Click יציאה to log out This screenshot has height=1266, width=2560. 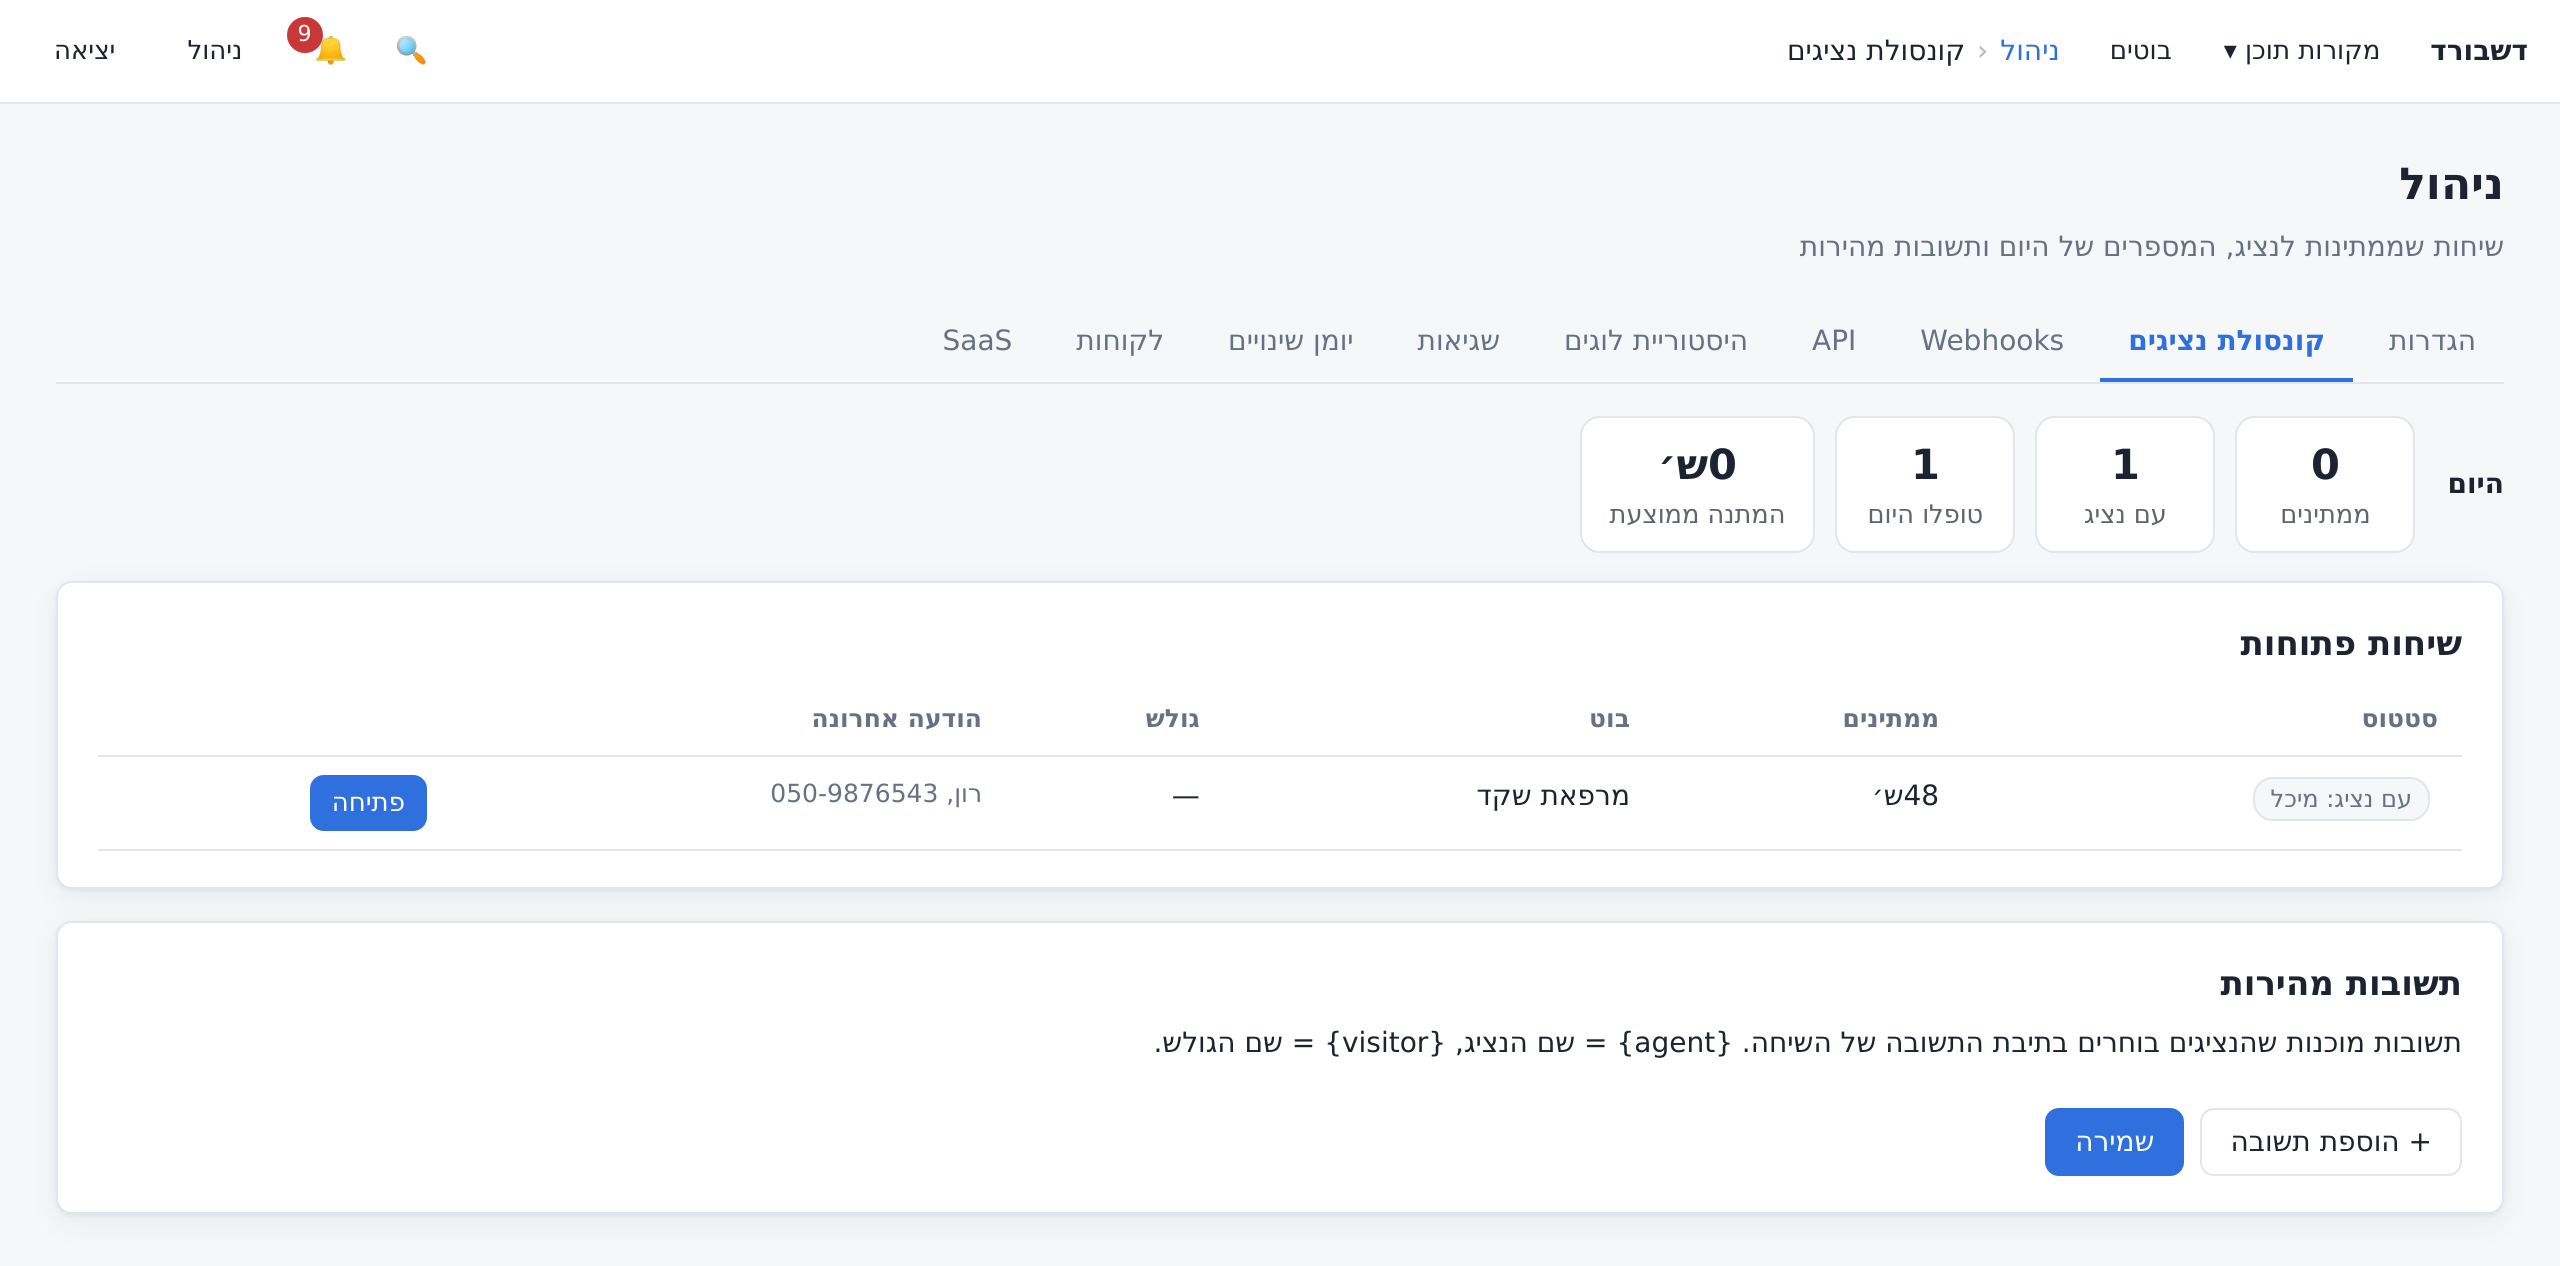coord(85,50)
